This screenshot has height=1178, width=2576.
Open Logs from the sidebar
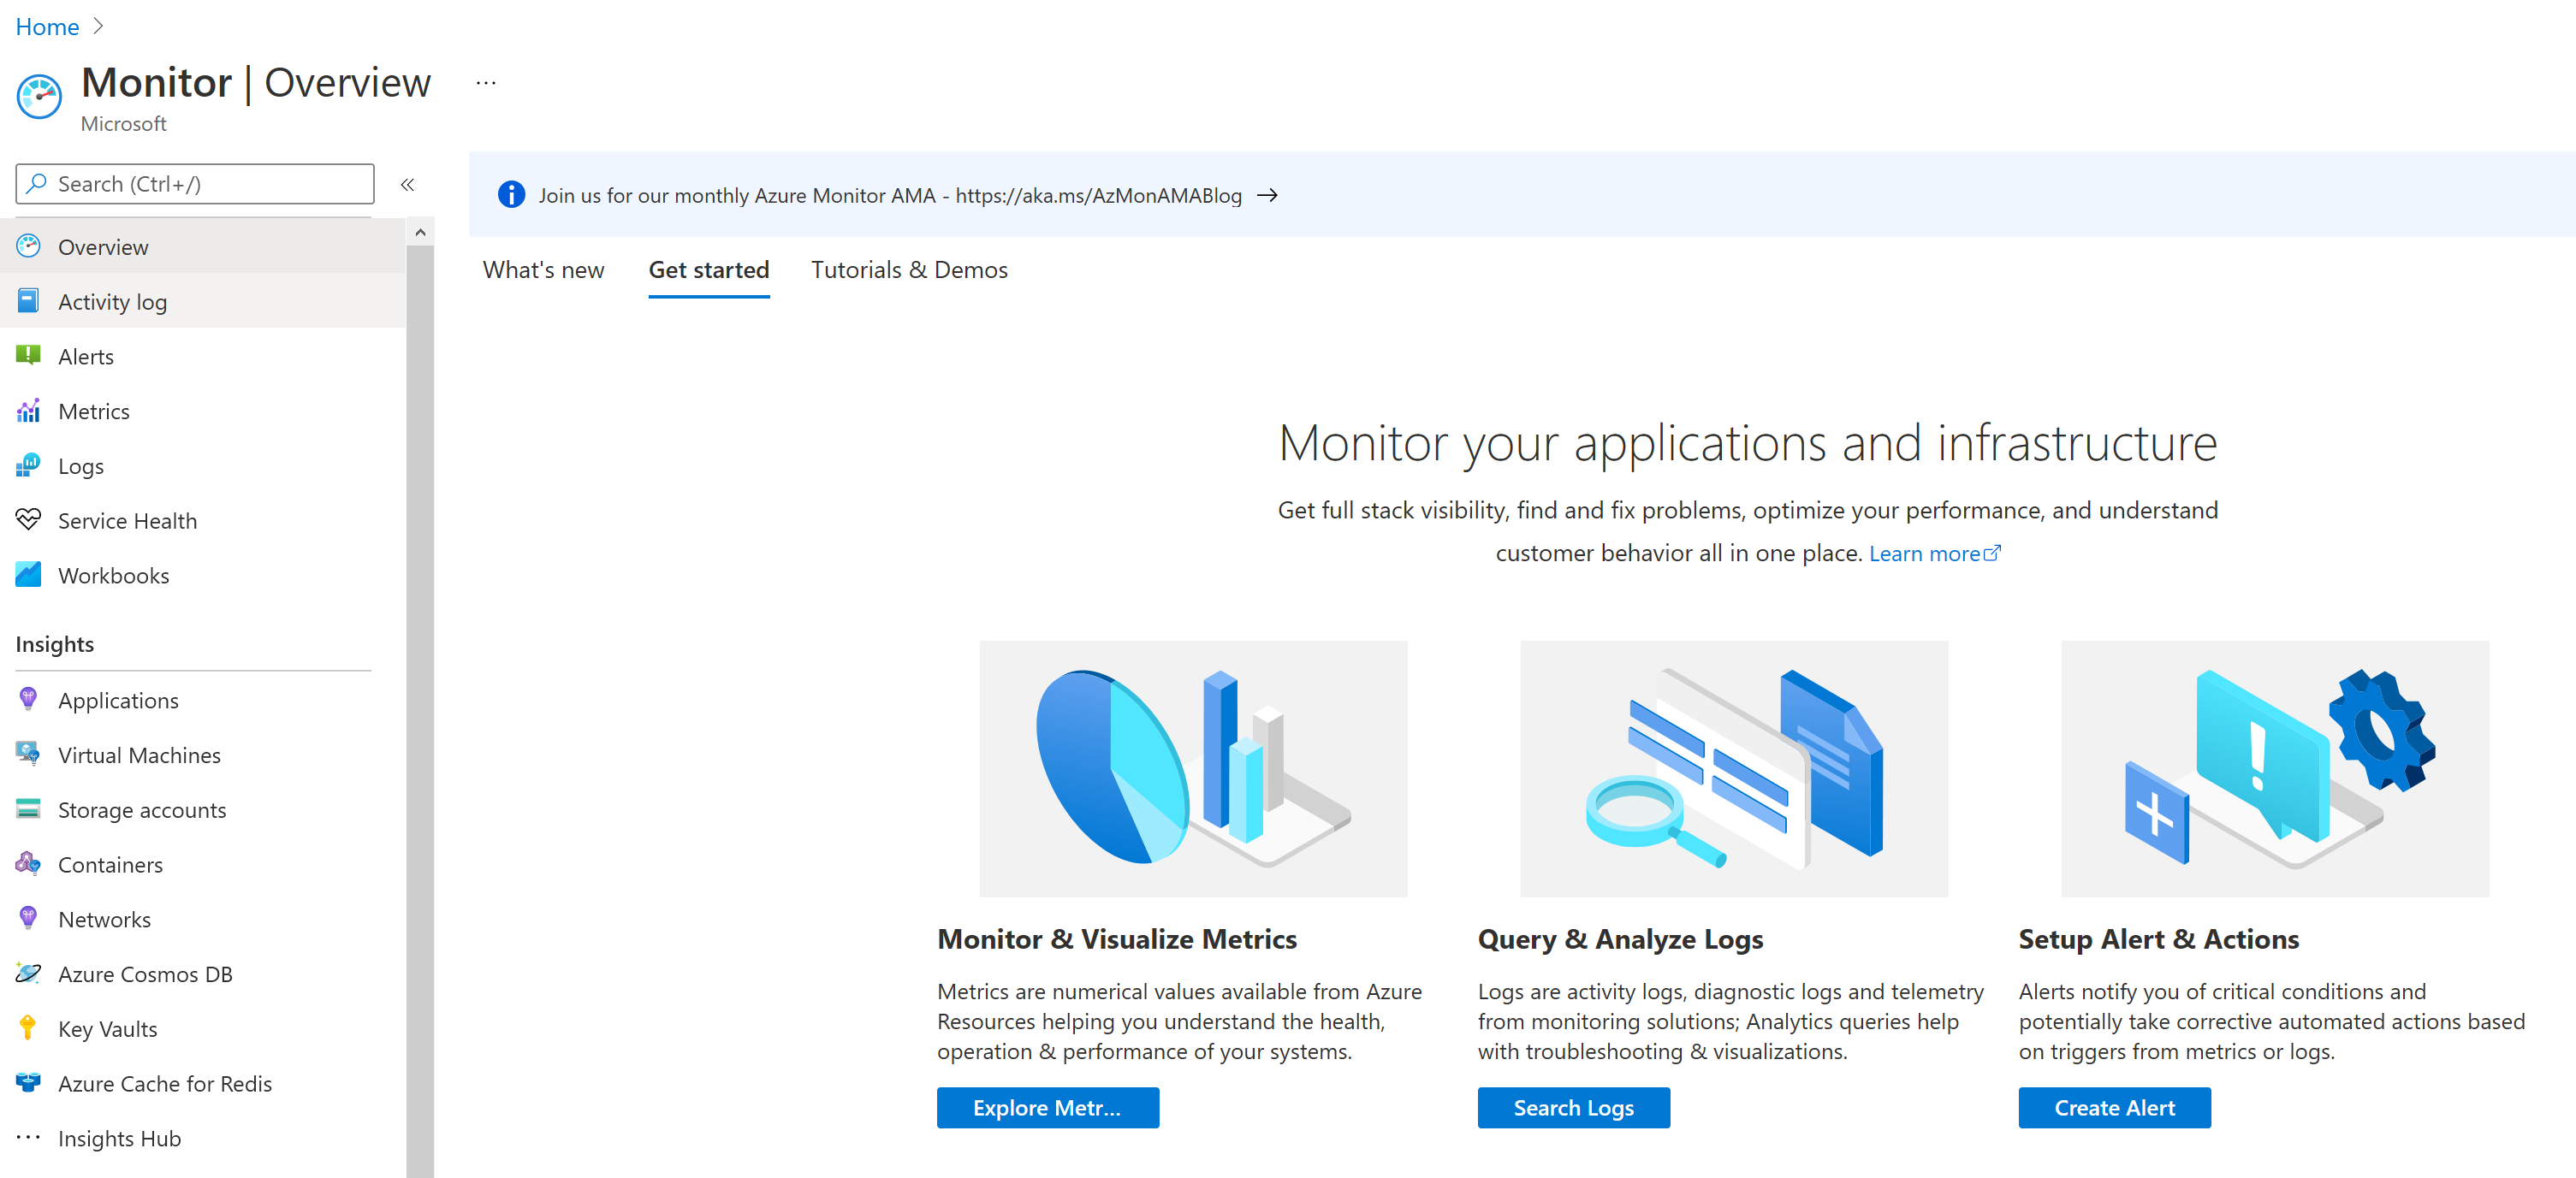point(203,466)
